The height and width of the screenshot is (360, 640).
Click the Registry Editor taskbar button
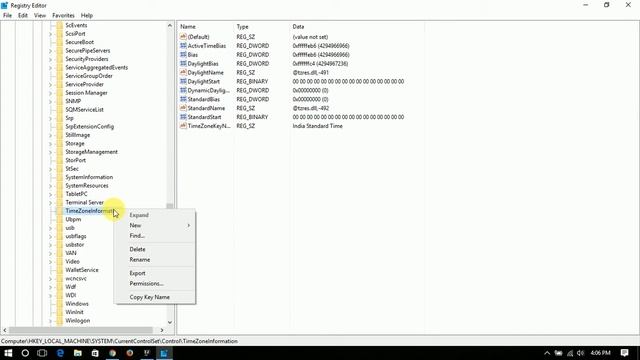click(x=164, y=353)
